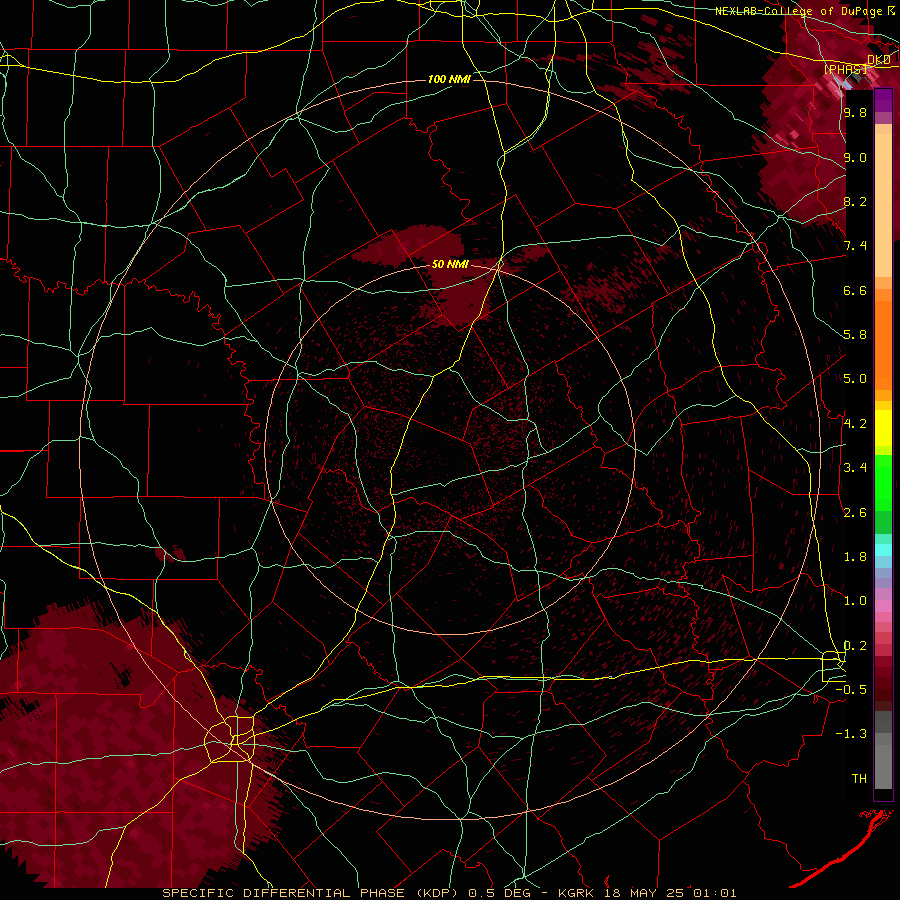Click the dark red KDP echo above 50 NMI label
This screenshot has width=900, height=900.
coord(409,246)
